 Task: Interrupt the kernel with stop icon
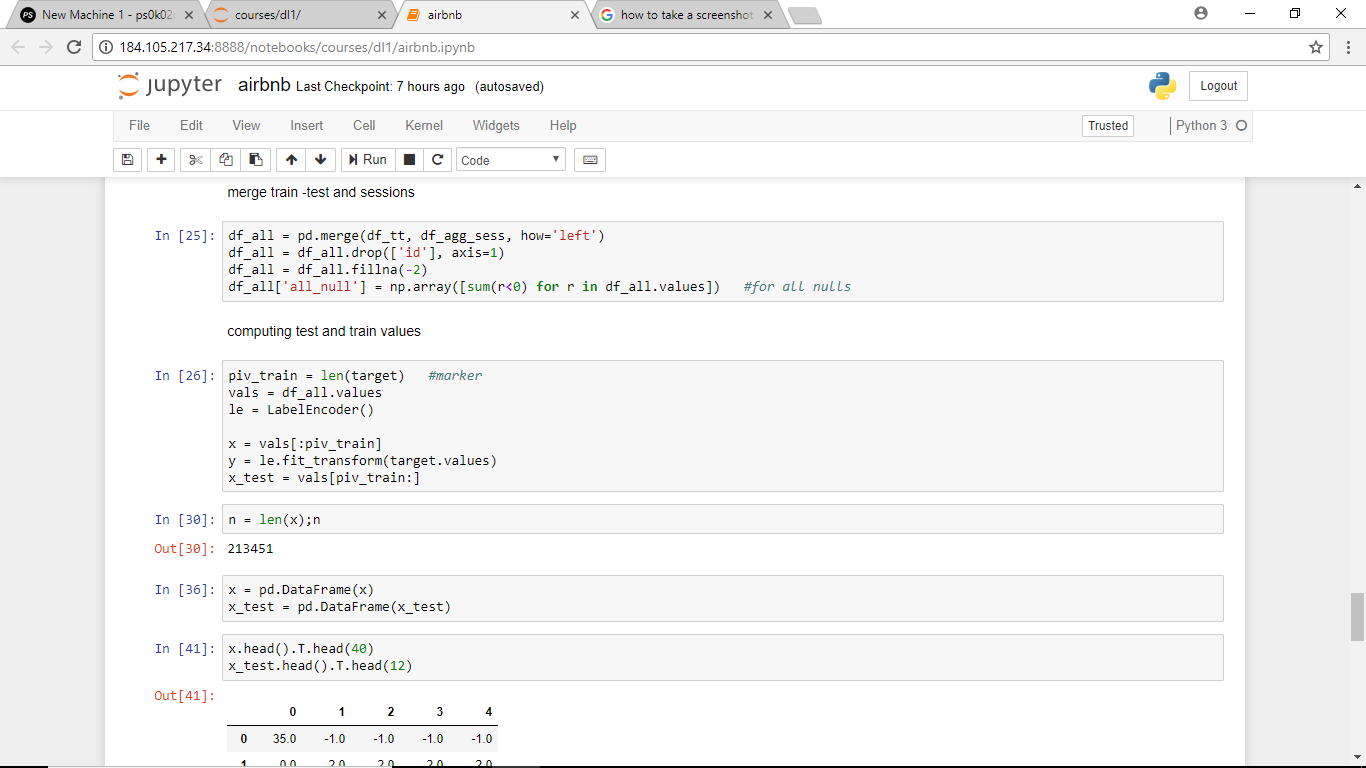point(409,160)
